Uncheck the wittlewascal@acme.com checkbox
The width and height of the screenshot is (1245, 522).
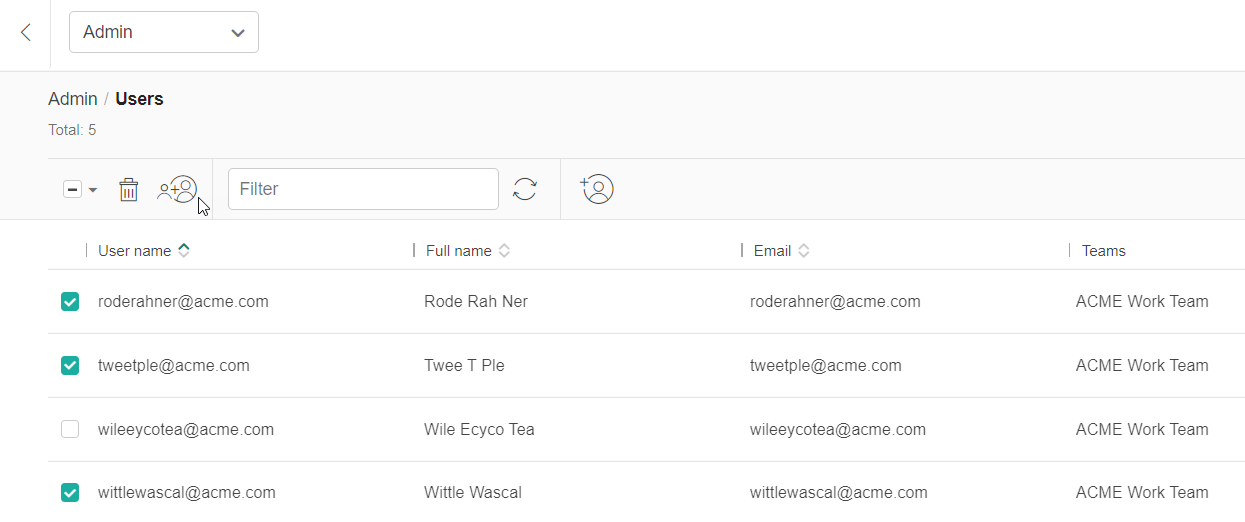coord(70,492)
